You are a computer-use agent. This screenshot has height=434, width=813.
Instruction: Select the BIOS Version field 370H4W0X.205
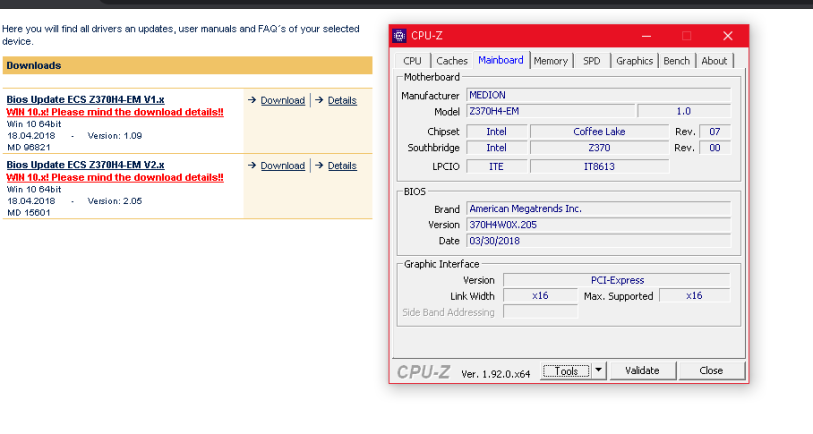[x=598, y=225]
